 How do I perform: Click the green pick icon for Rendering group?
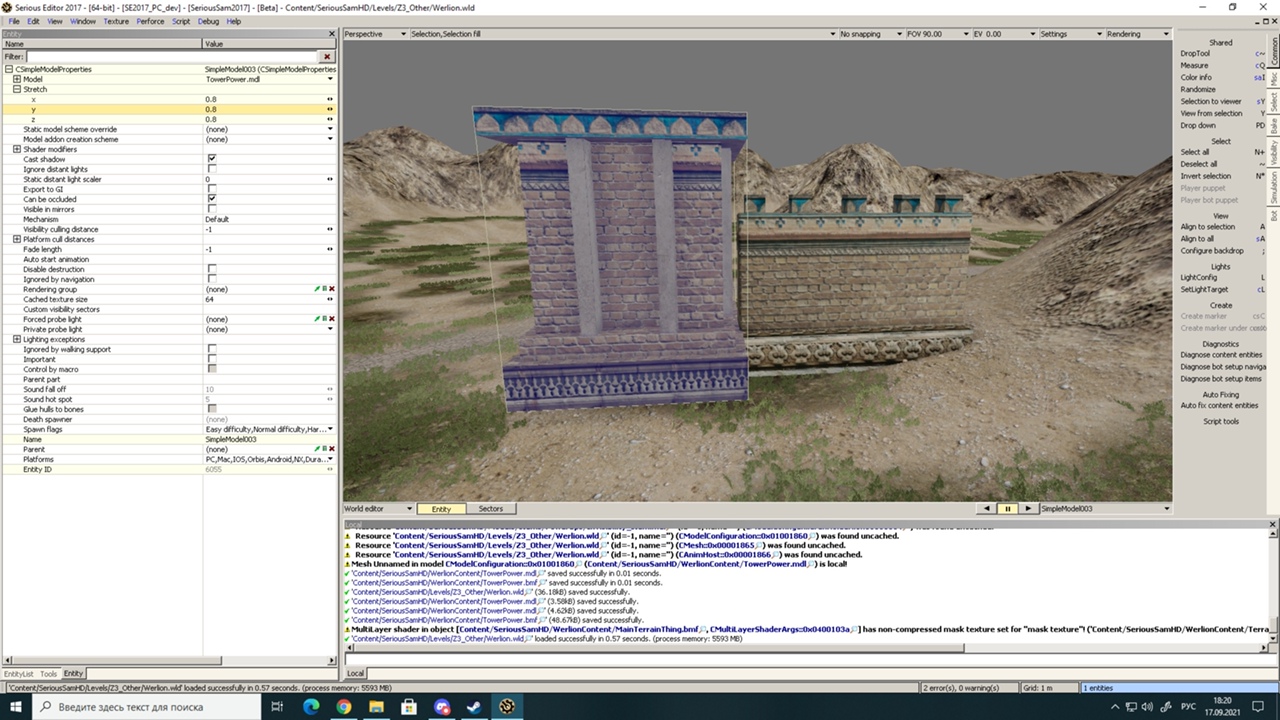click(x=317, y=289)
